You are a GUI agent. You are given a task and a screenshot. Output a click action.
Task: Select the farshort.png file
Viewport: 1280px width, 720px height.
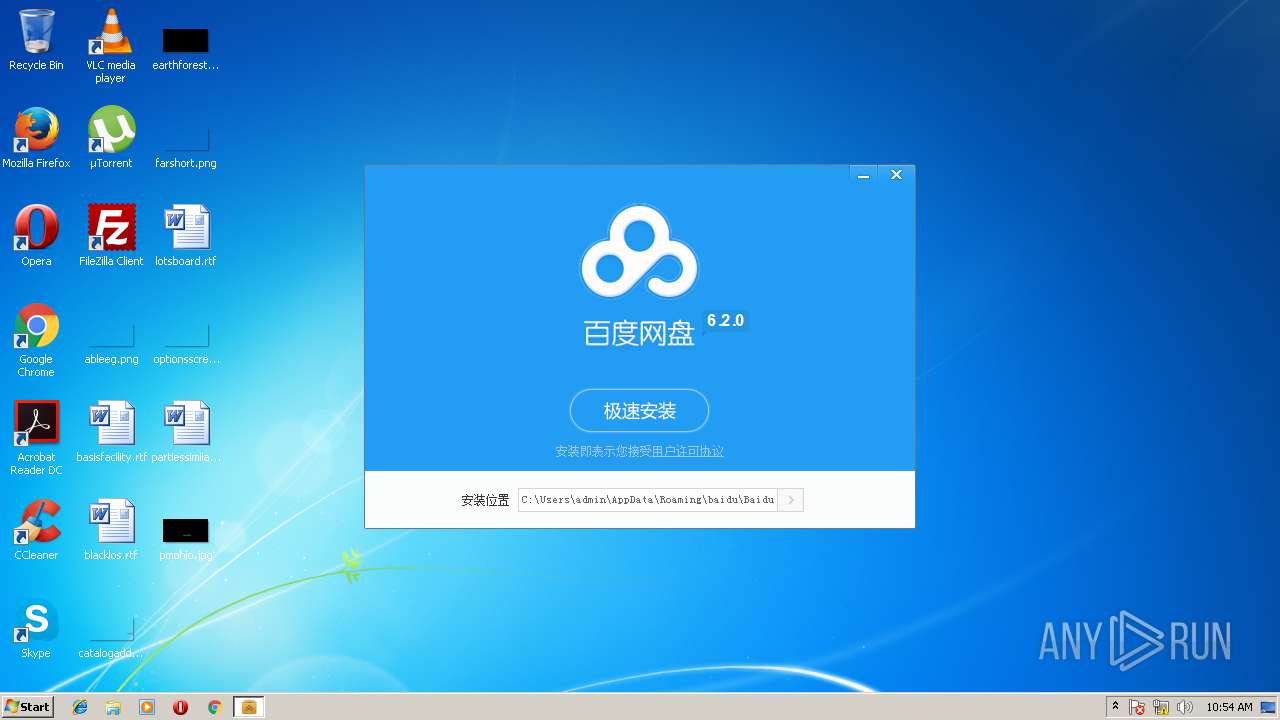185,144
